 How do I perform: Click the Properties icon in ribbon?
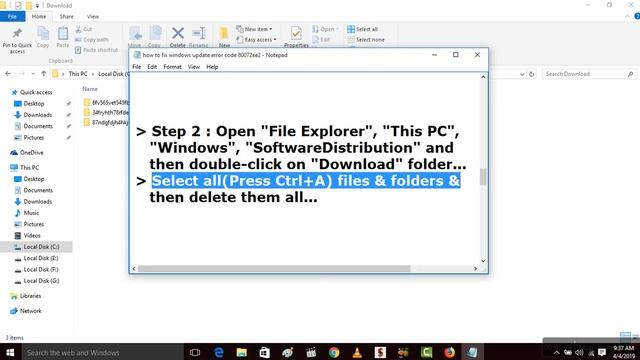[x=296, y=33]
